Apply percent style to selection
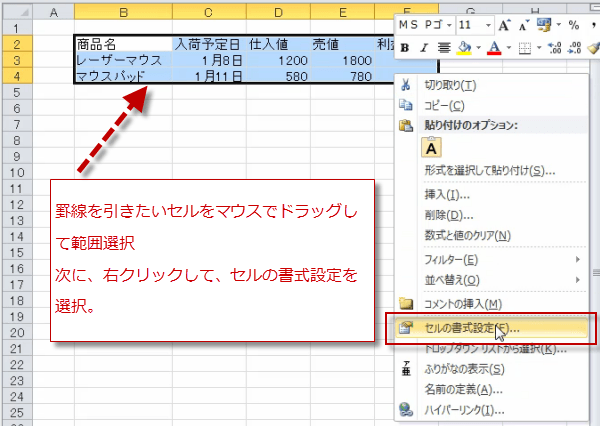600x426 pixels. (574, 25)
